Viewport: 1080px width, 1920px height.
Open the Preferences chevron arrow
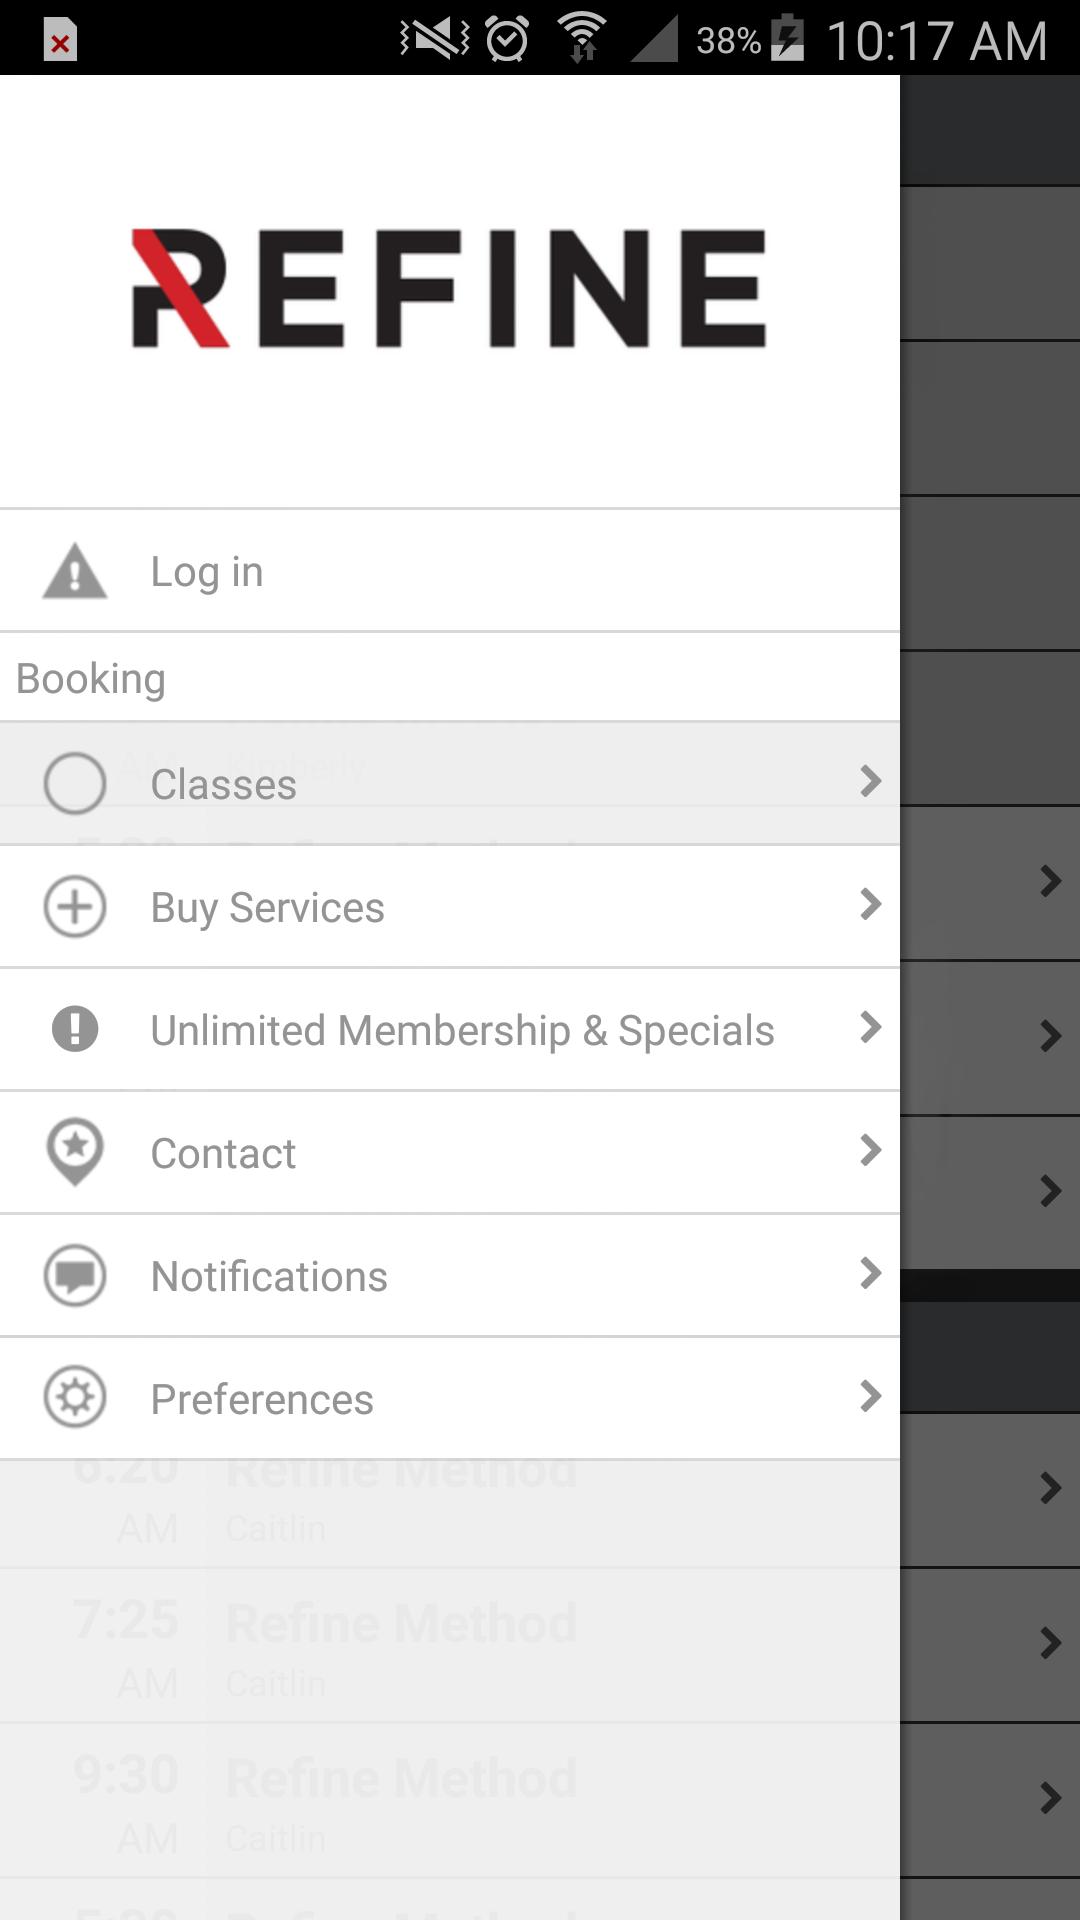pyautogui.click(x=870, y=1396)
